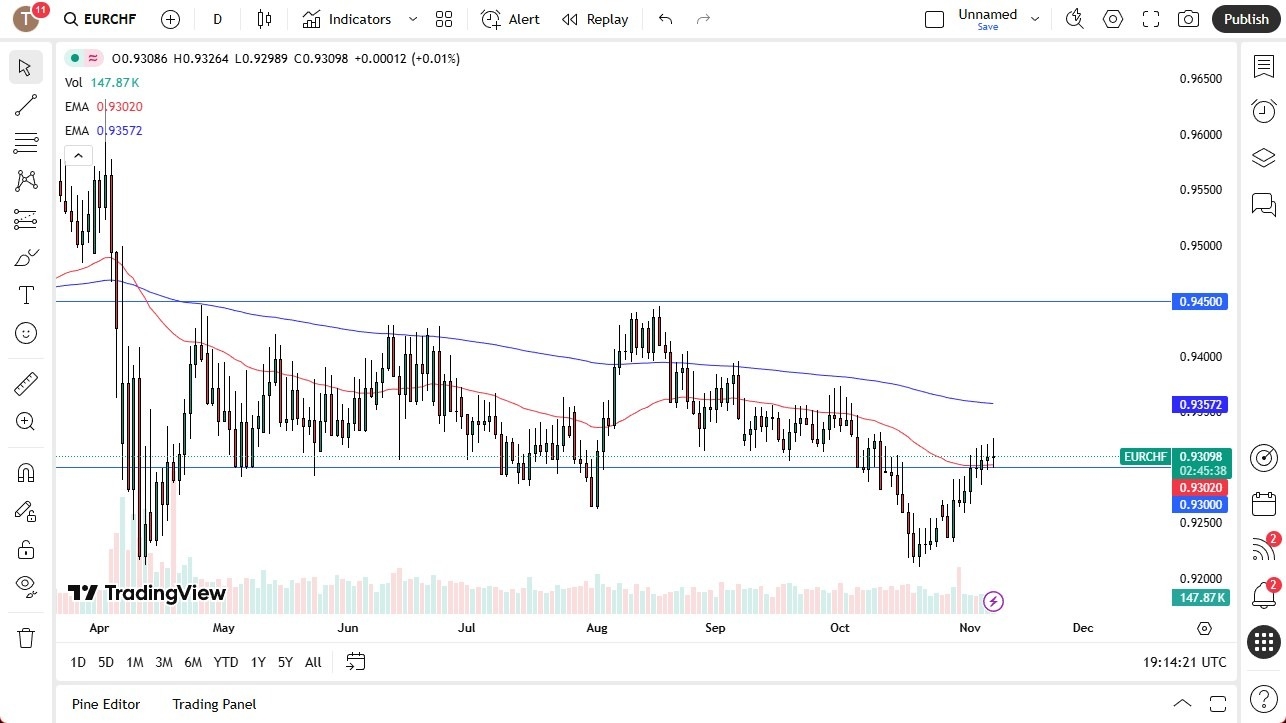This screenshot has height=723, width=1286.
Task: Click the EURCHF symbol search field
Action: click(x=110, y=18)
